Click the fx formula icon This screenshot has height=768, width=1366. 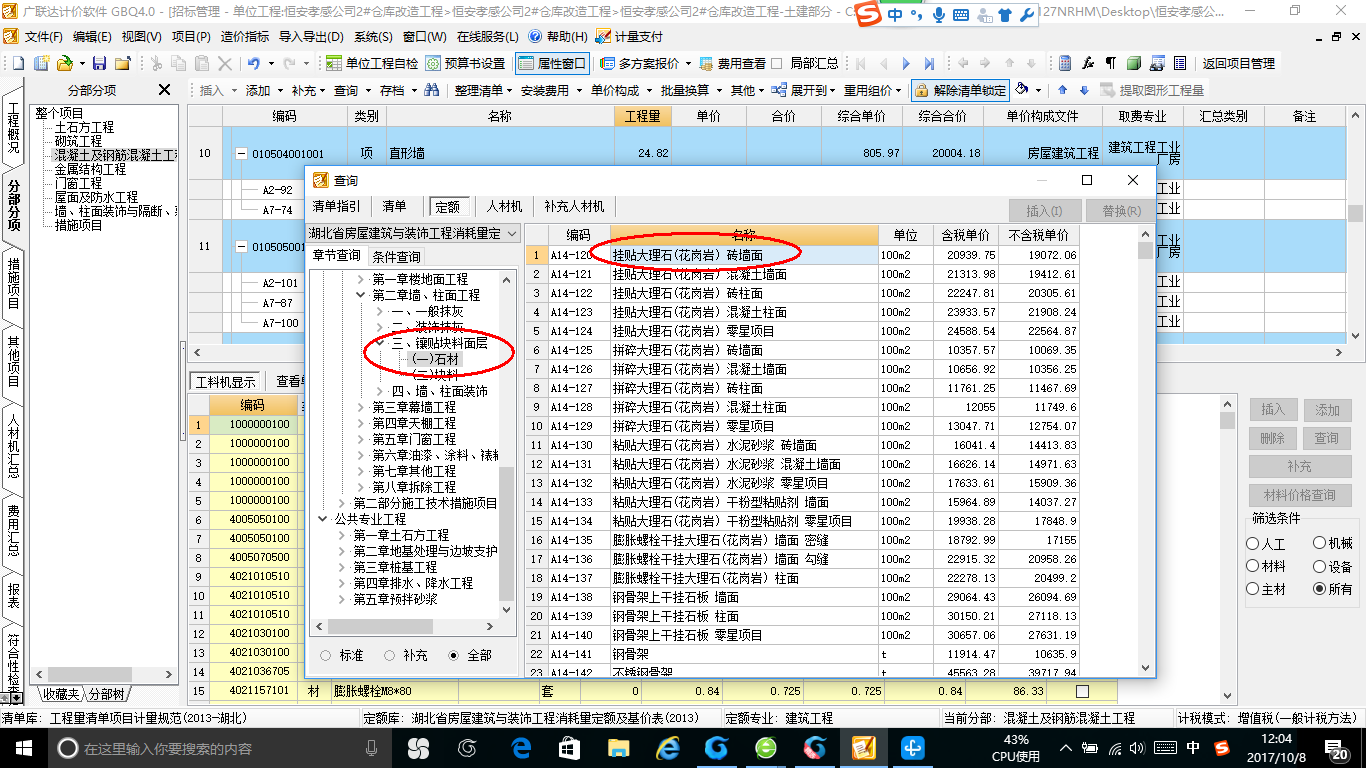(1088, 63)
